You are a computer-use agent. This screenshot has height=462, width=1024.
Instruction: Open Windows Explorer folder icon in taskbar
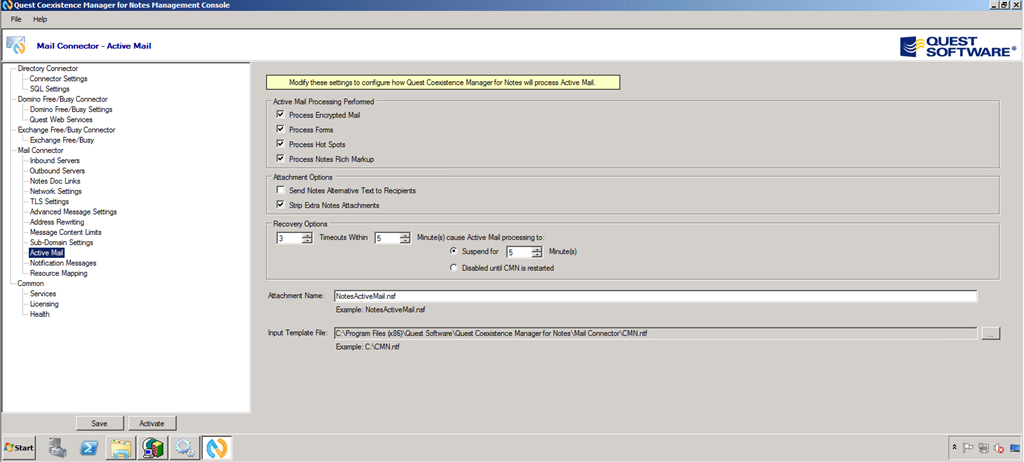pyautogui.click(x=121, y=448)
